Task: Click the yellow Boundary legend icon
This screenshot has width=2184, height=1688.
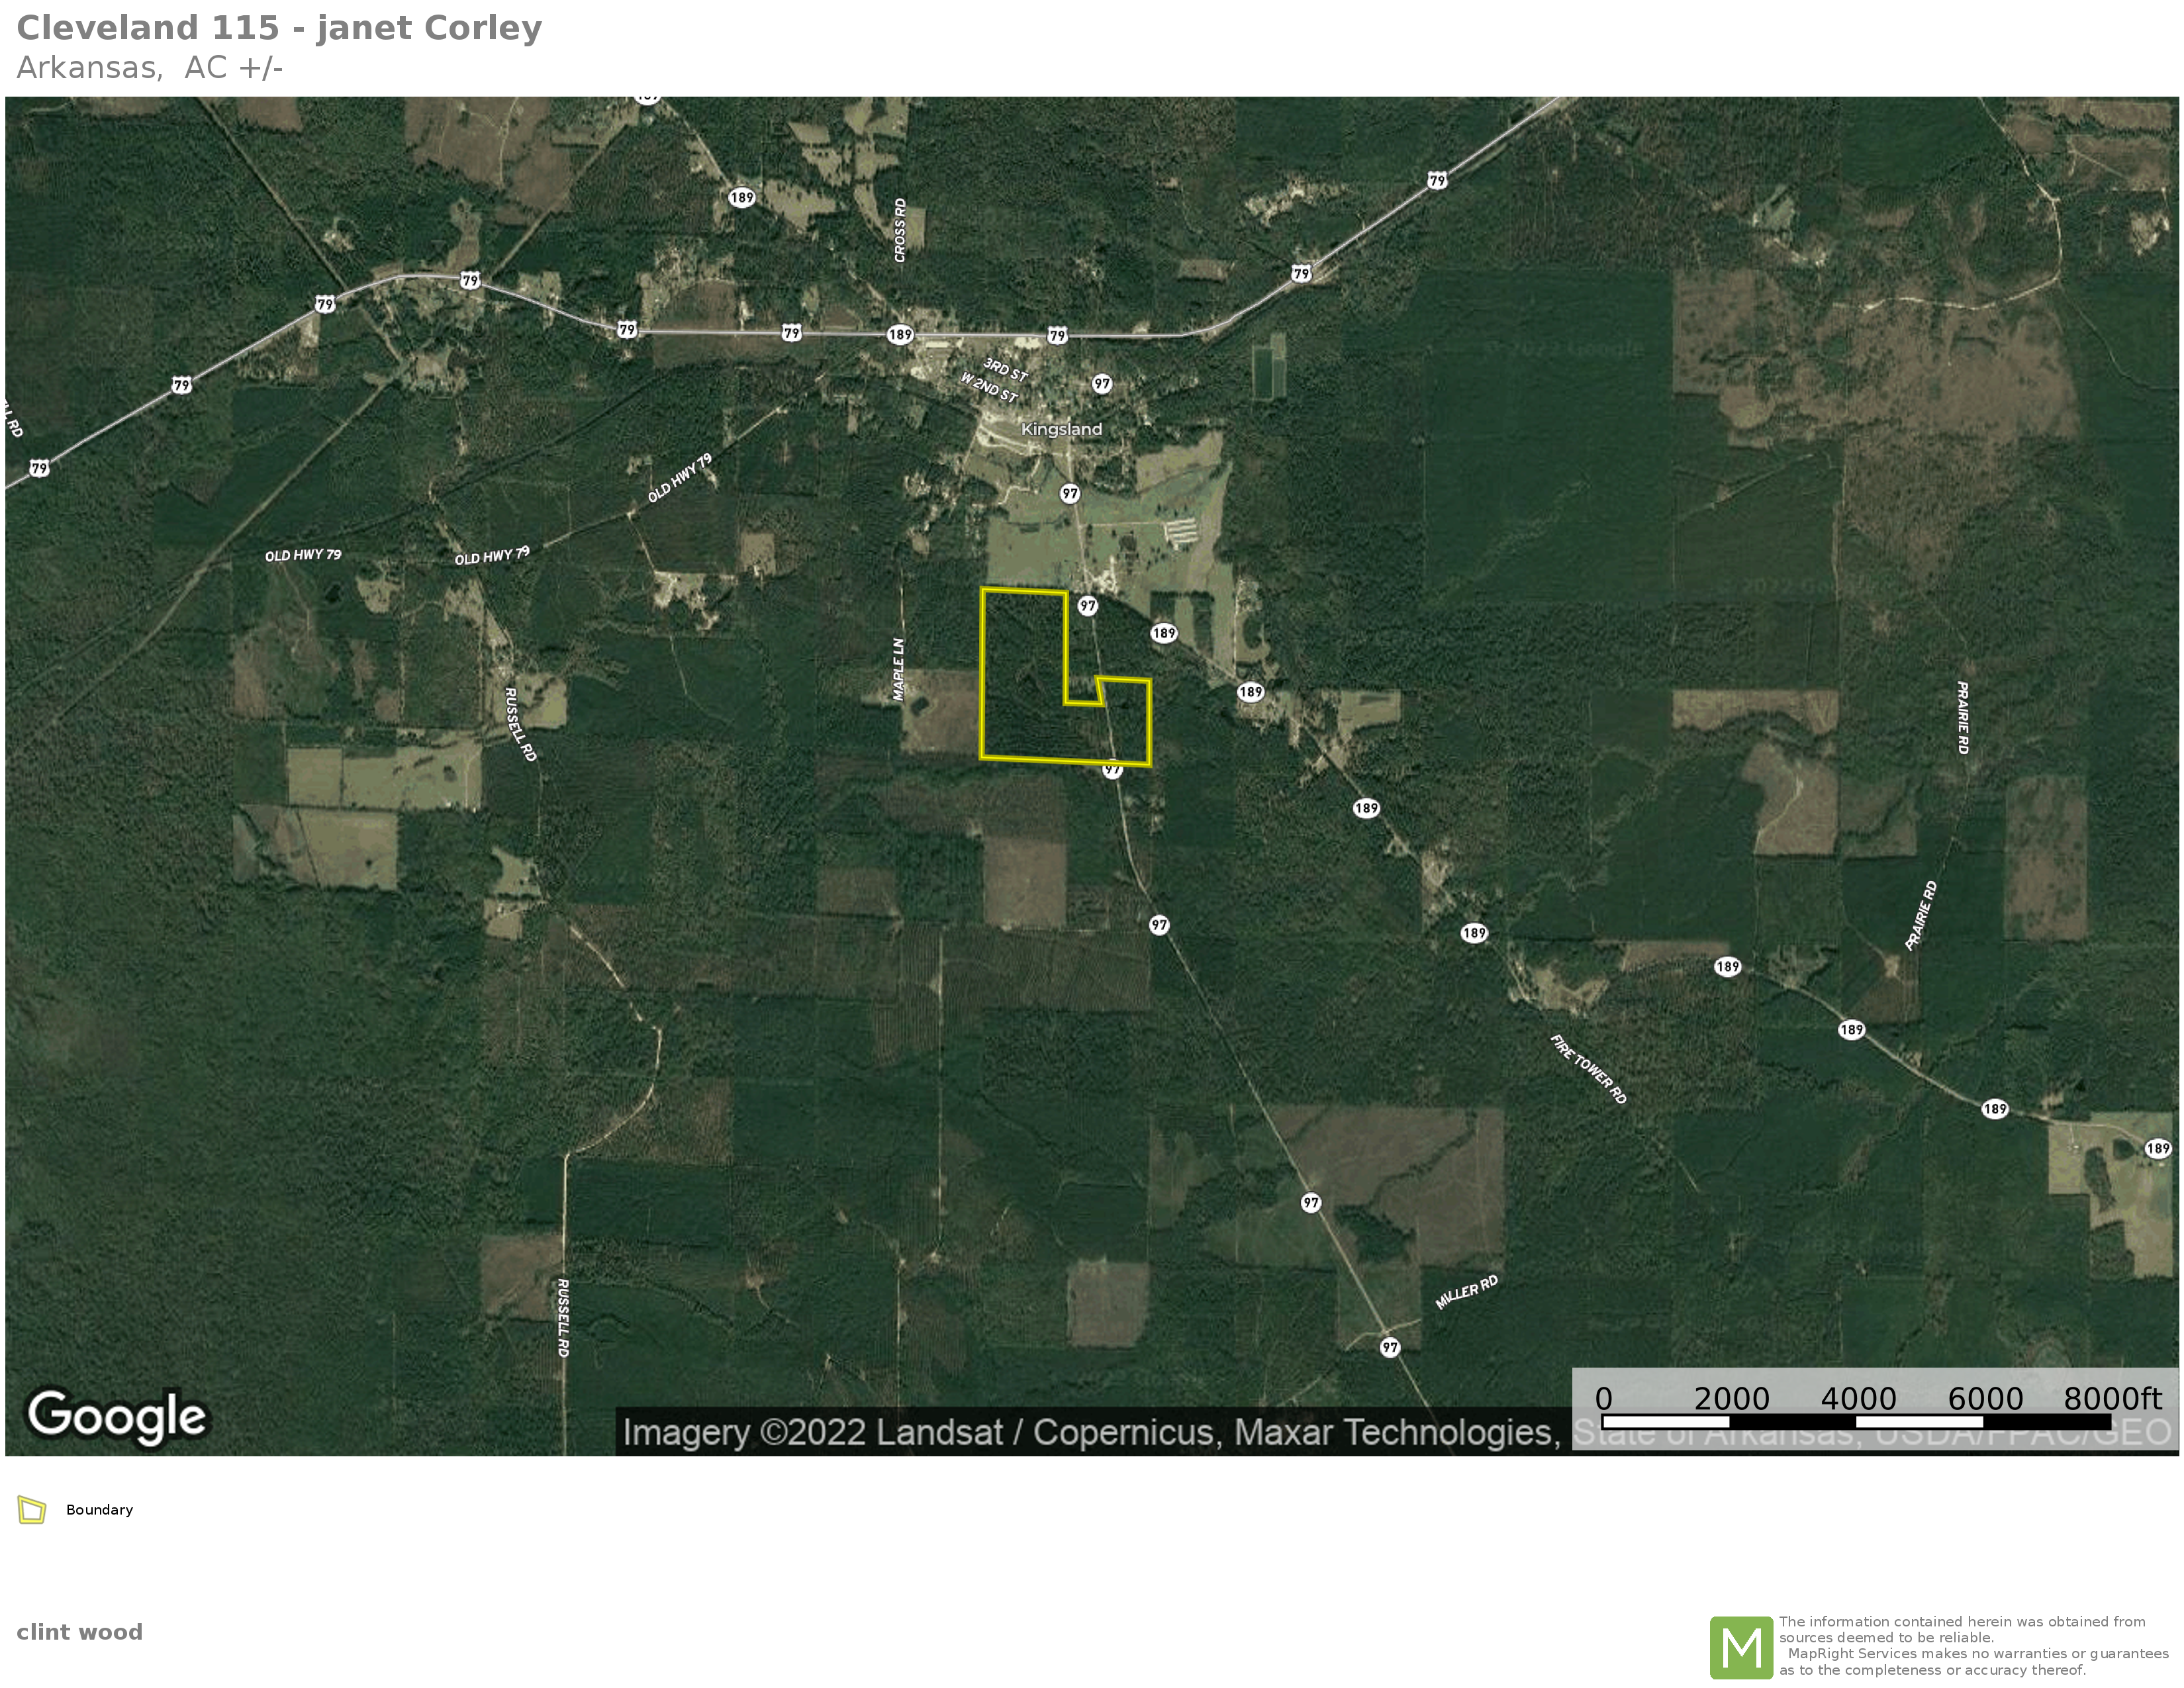Action: (x=32, y=1510)
